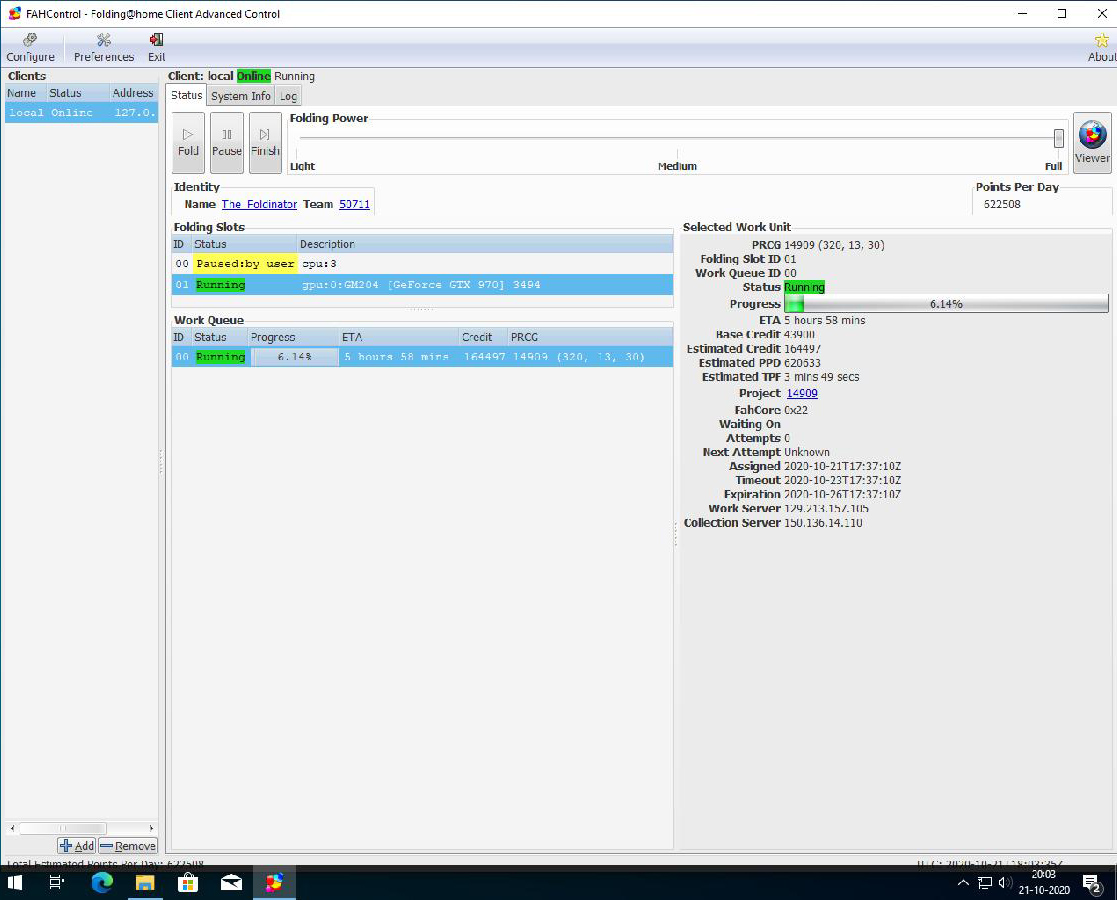Open the volume tray icon
Screen dimensions: 1117x900
point(1005,883)
